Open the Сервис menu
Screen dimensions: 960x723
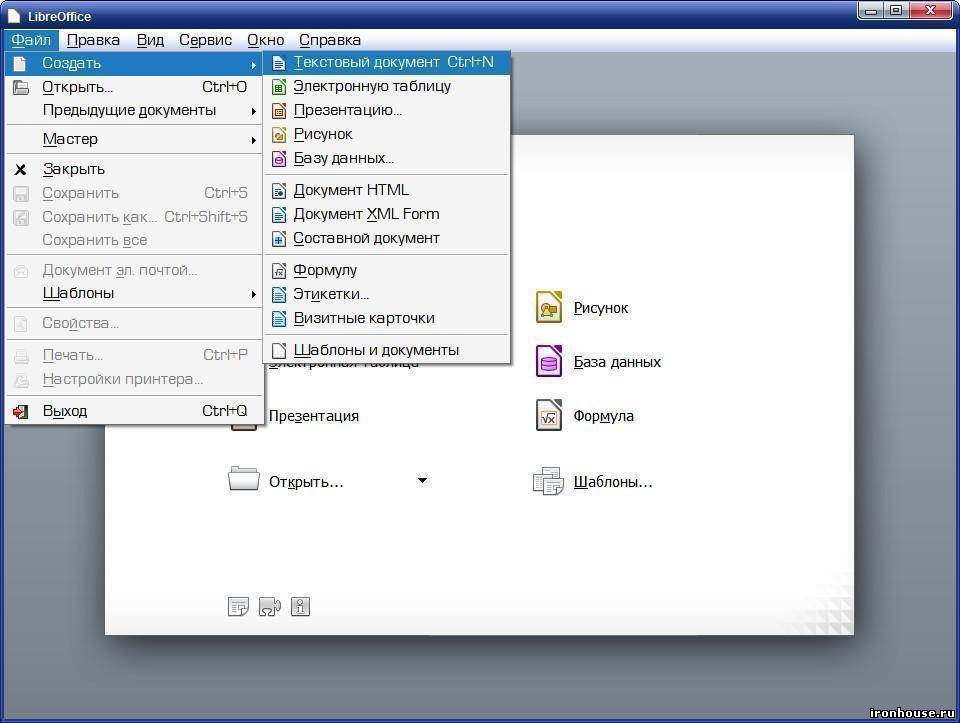pos(205,40)
